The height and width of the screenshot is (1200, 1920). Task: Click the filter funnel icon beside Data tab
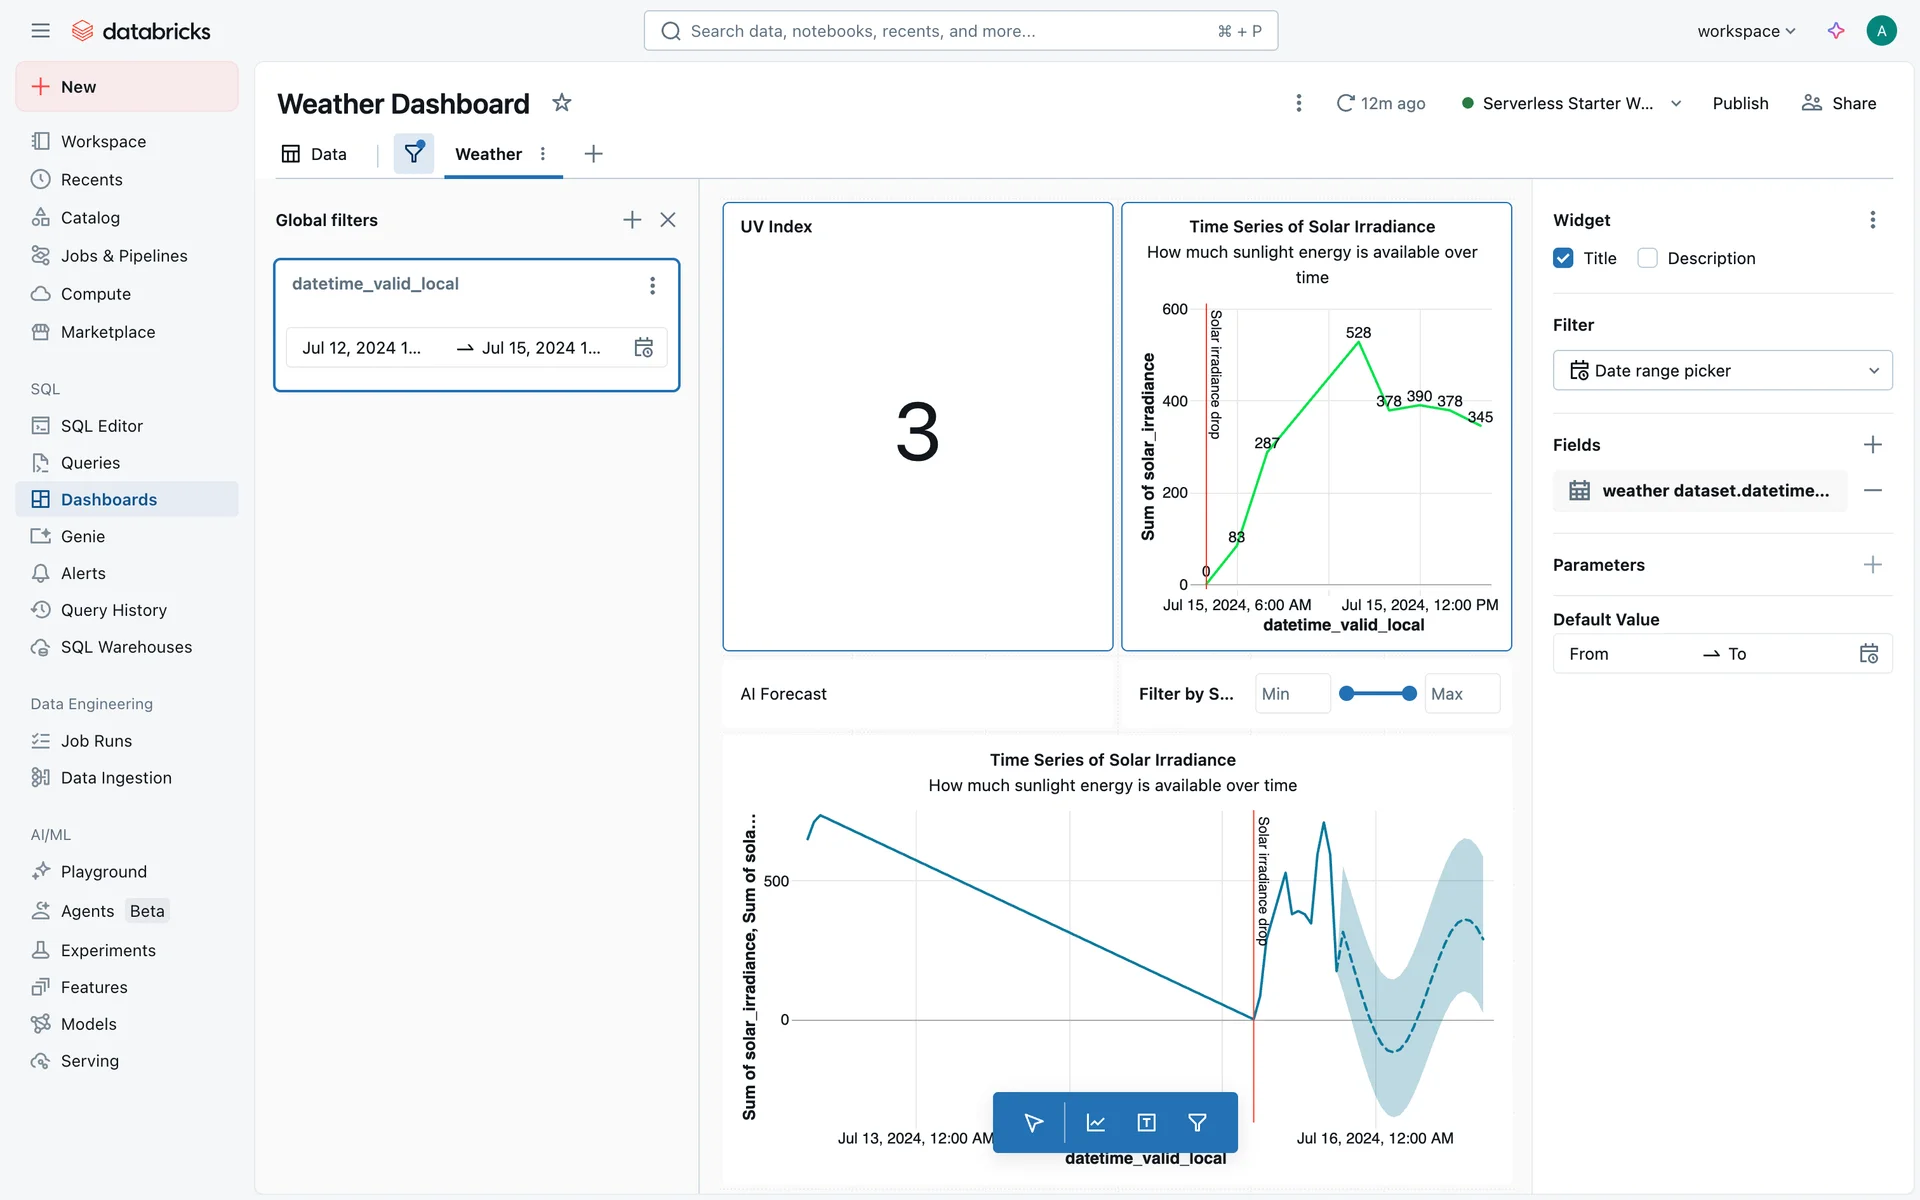pos(413,153)
